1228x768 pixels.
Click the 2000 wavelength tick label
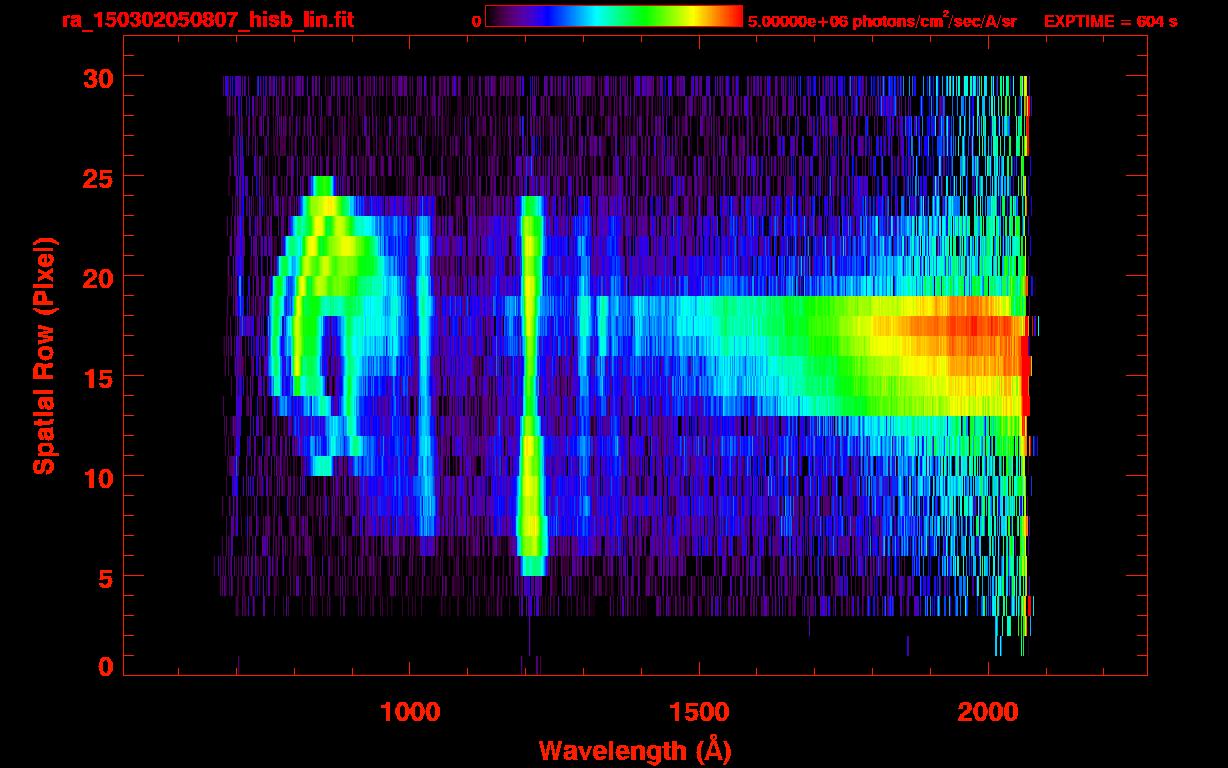[988, 713]
